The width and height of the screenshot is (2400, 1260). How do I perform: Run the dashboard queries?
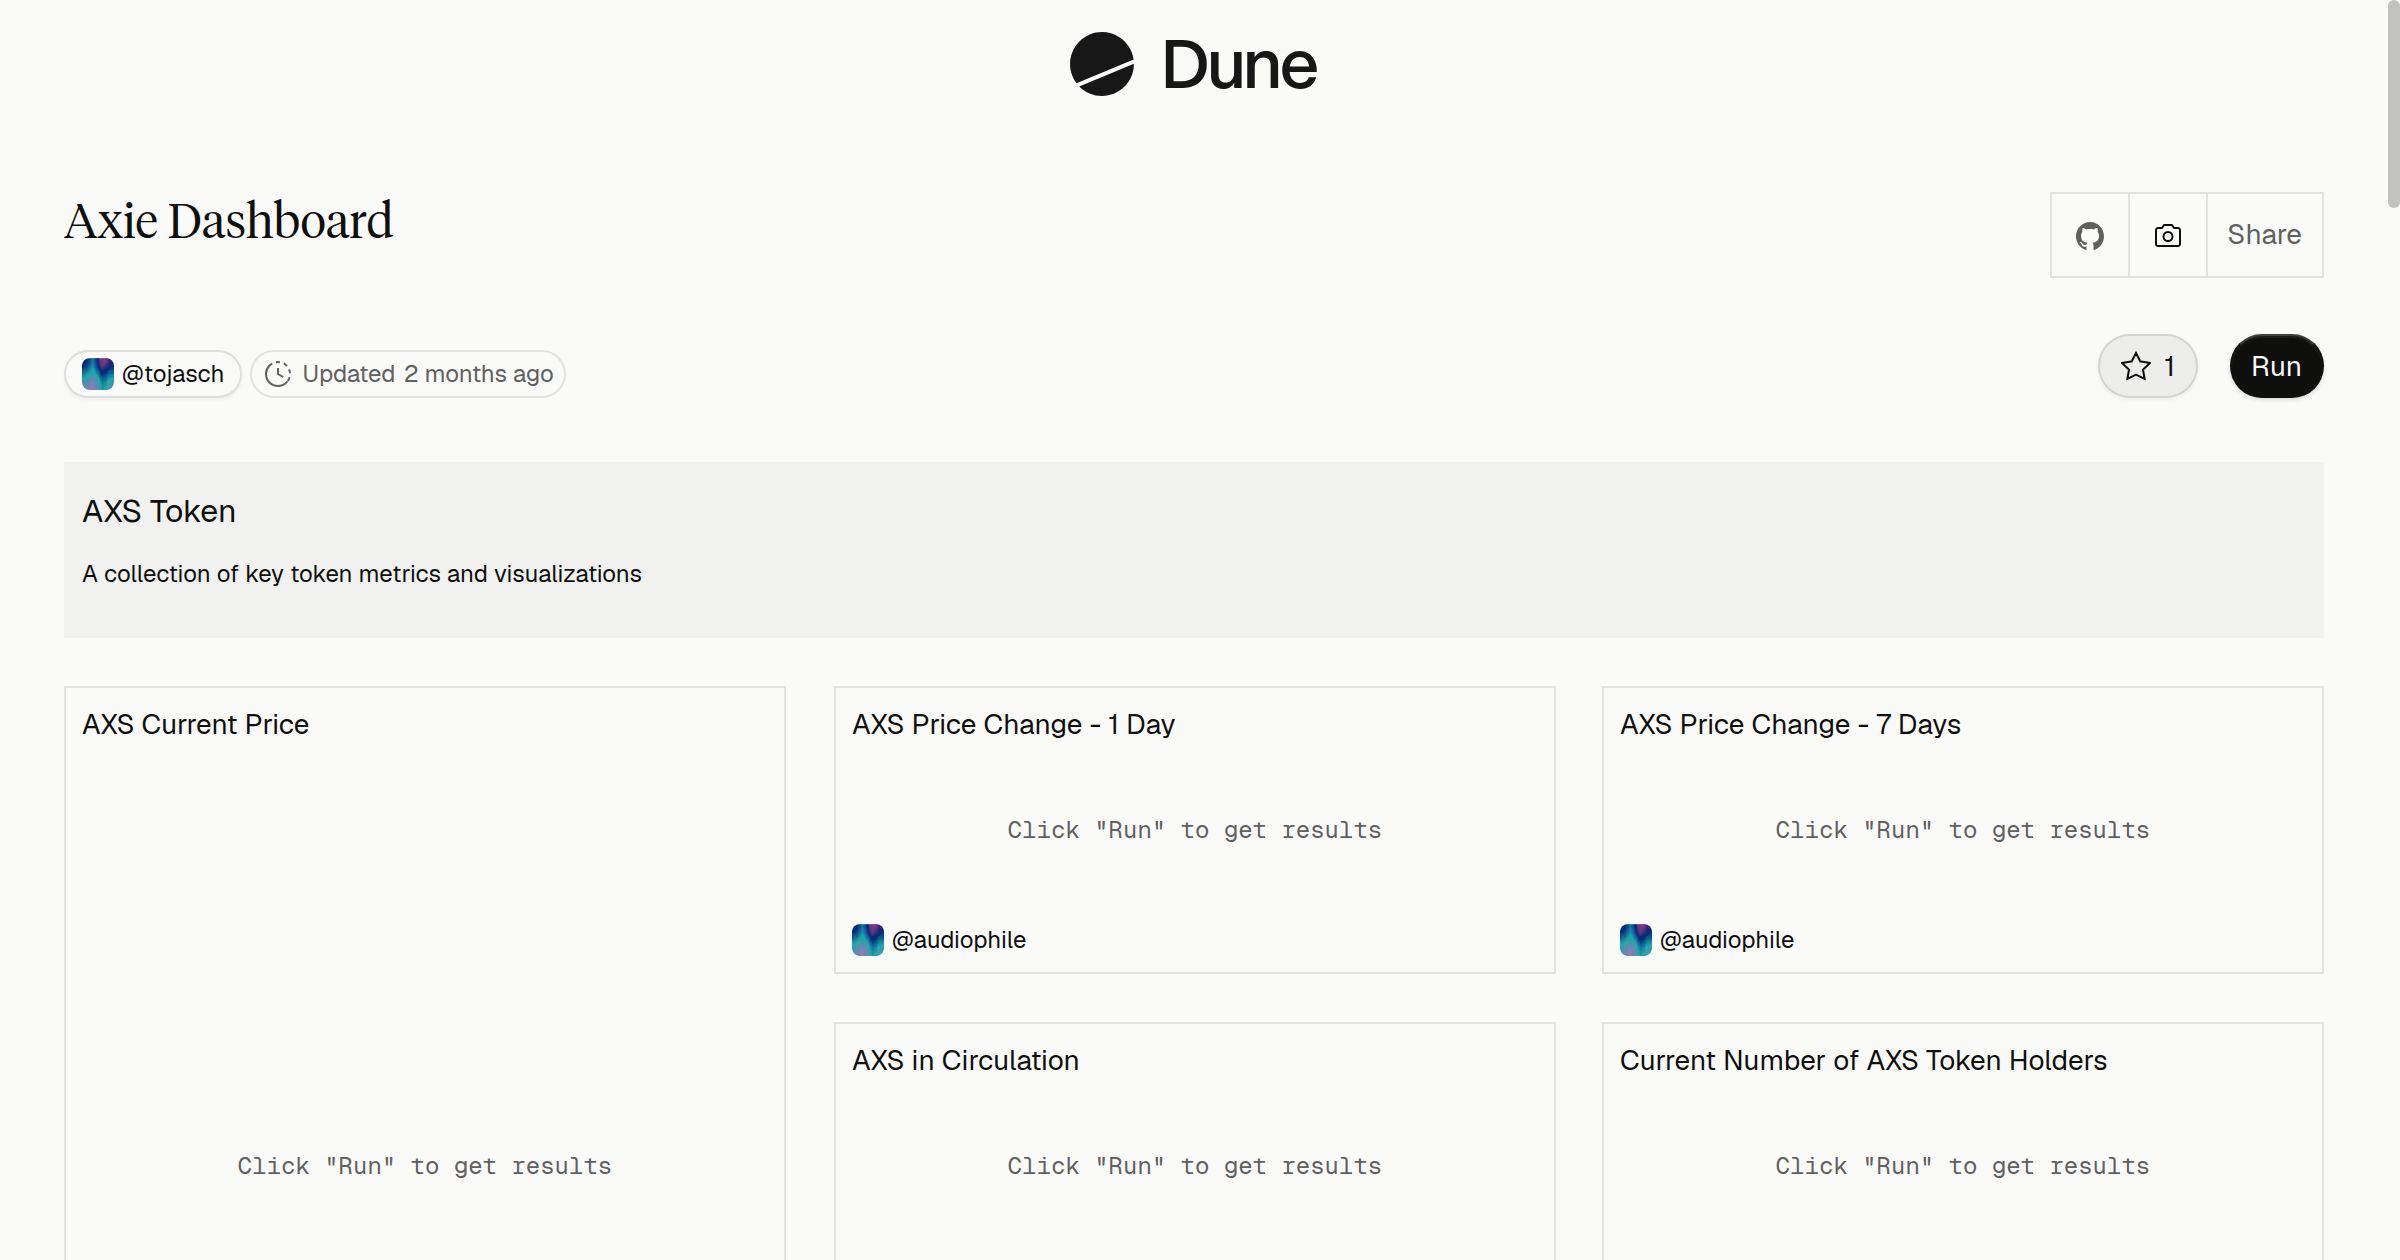coord(2276,366)
